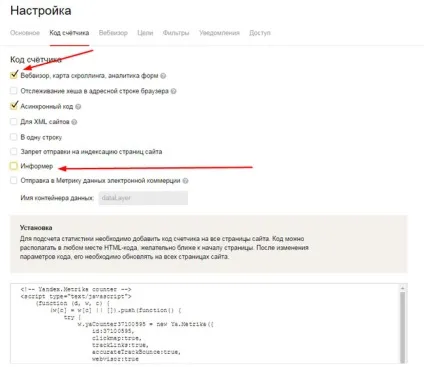This screenshot has height=367, width=424.
Task: Select the Код счётчика tab
Action: click(x=69, y=33)
